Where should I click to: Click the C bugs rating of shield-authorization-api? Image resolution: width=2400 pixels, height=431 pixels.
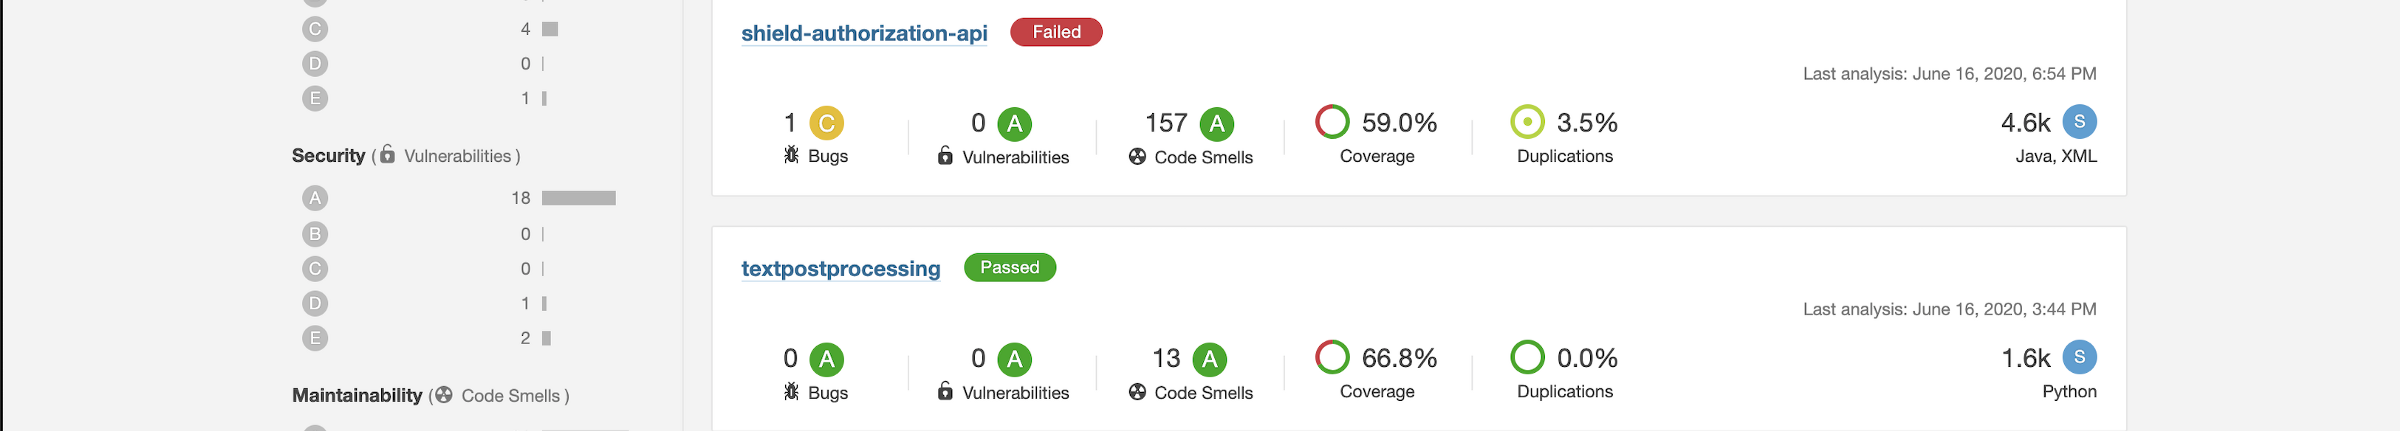(x=827, y=123)
